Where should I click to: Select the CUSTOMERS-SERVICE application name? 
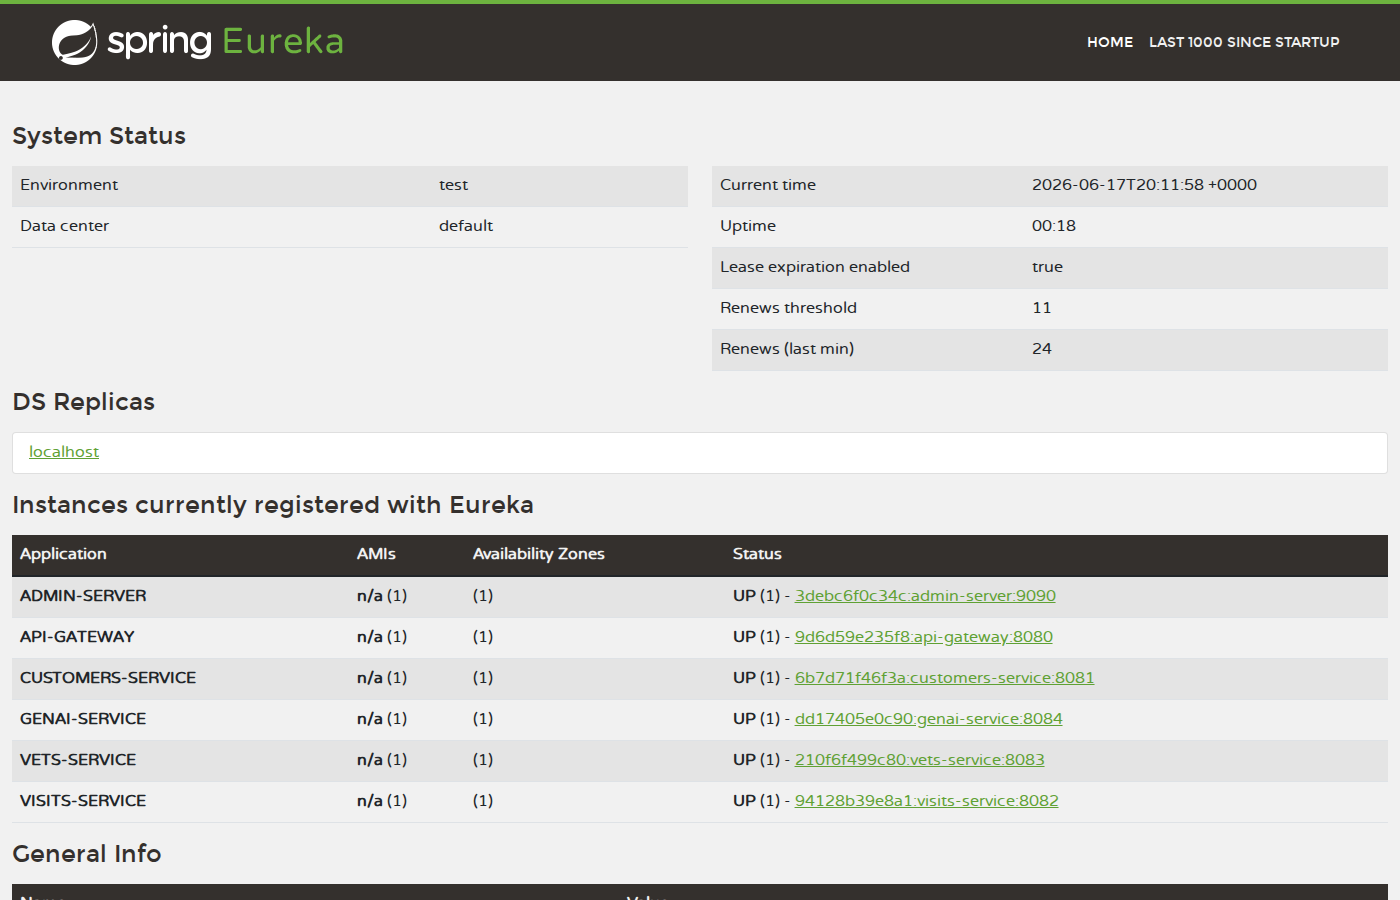pos(108,678)
